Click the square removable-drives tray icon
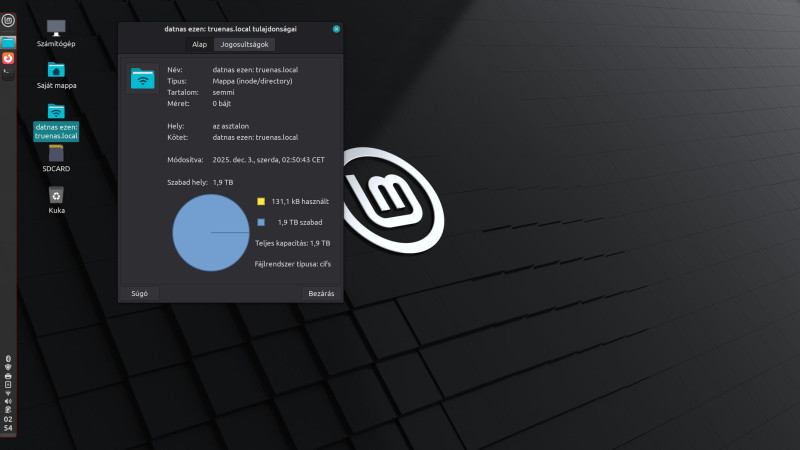800x450 pixels. pyautogui.click(x=8, y=385)
